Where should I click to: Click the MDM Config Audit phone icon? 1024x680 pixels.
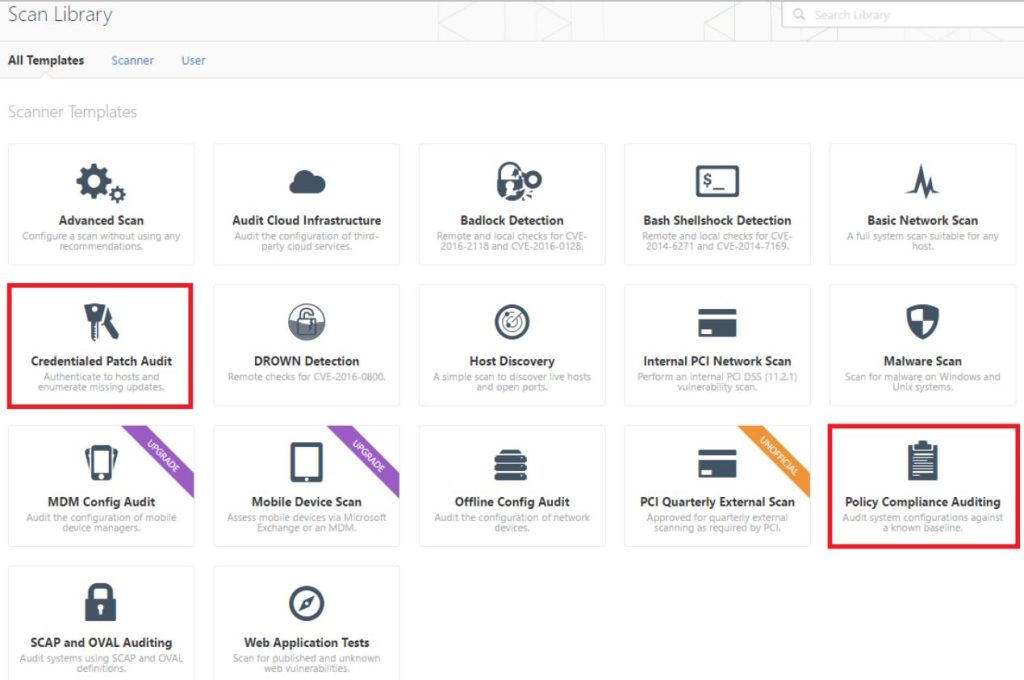click(101, 462)
